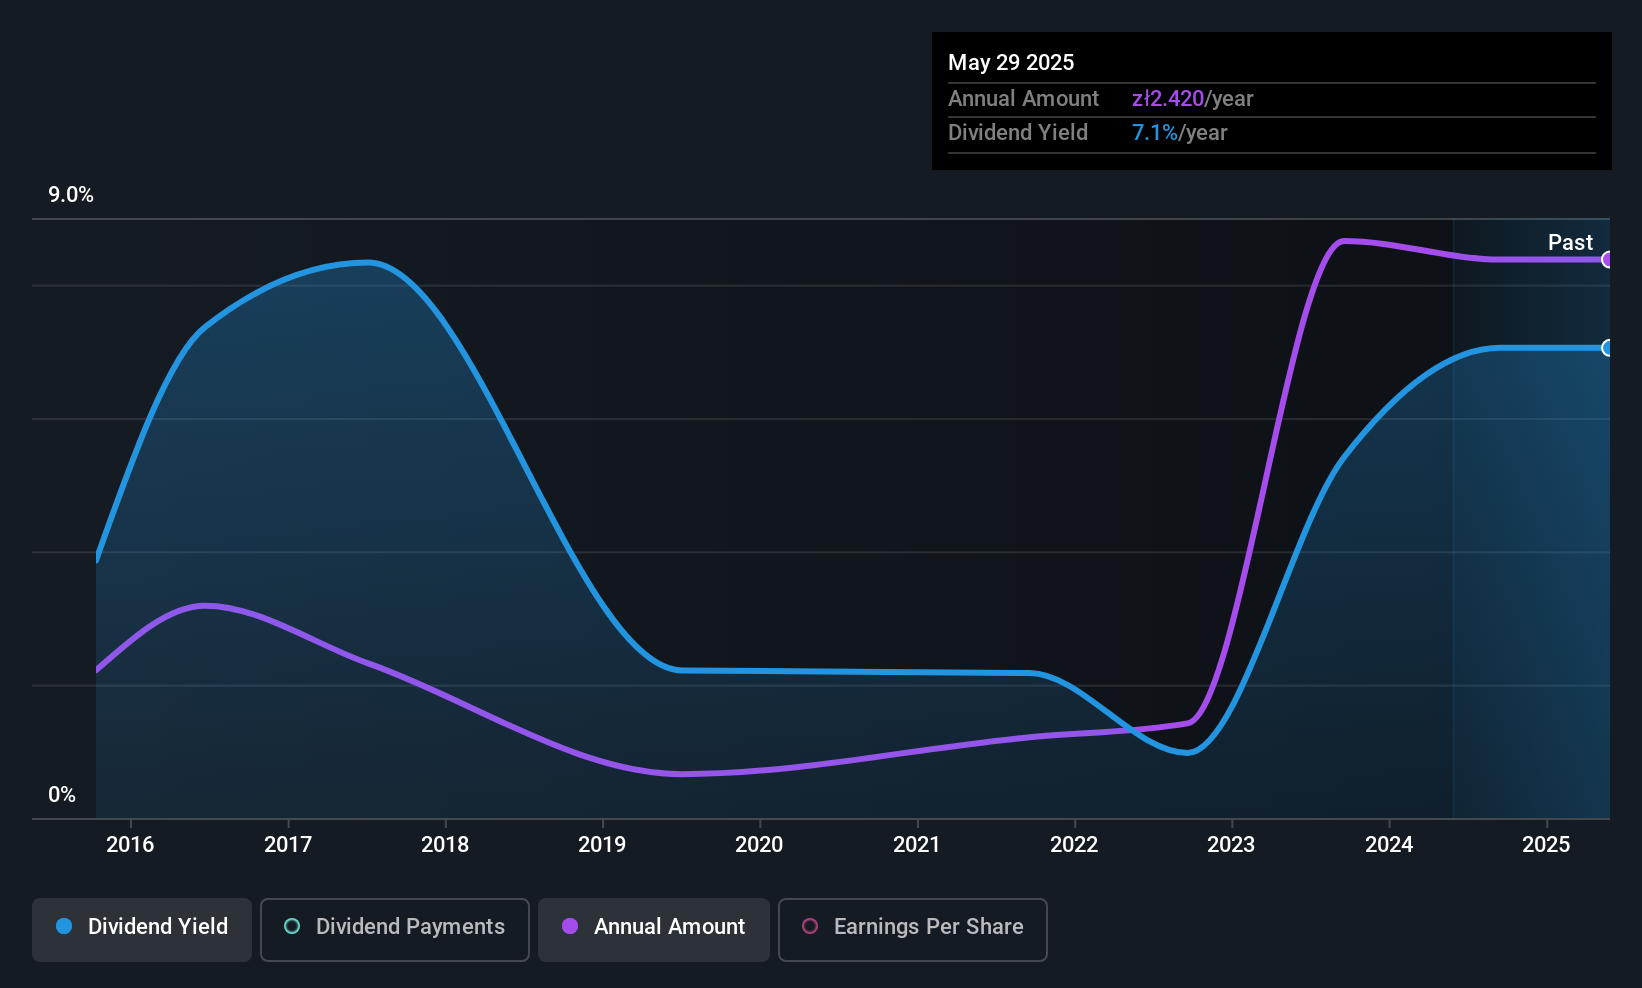Click the 2024 x-axis label

pyautogui.click(x=1389, y=844)
